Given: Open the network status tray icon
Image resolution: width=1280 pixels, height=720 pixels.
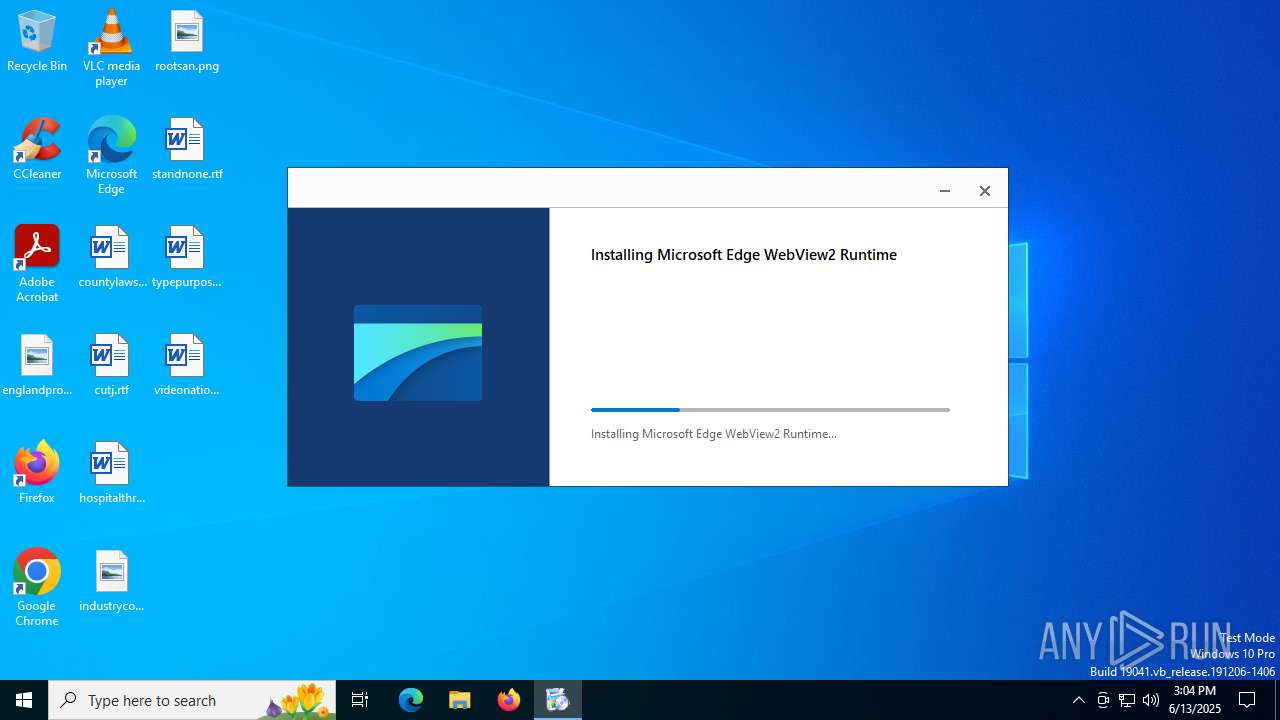Looking at the screenshot, I should 1127,700.
